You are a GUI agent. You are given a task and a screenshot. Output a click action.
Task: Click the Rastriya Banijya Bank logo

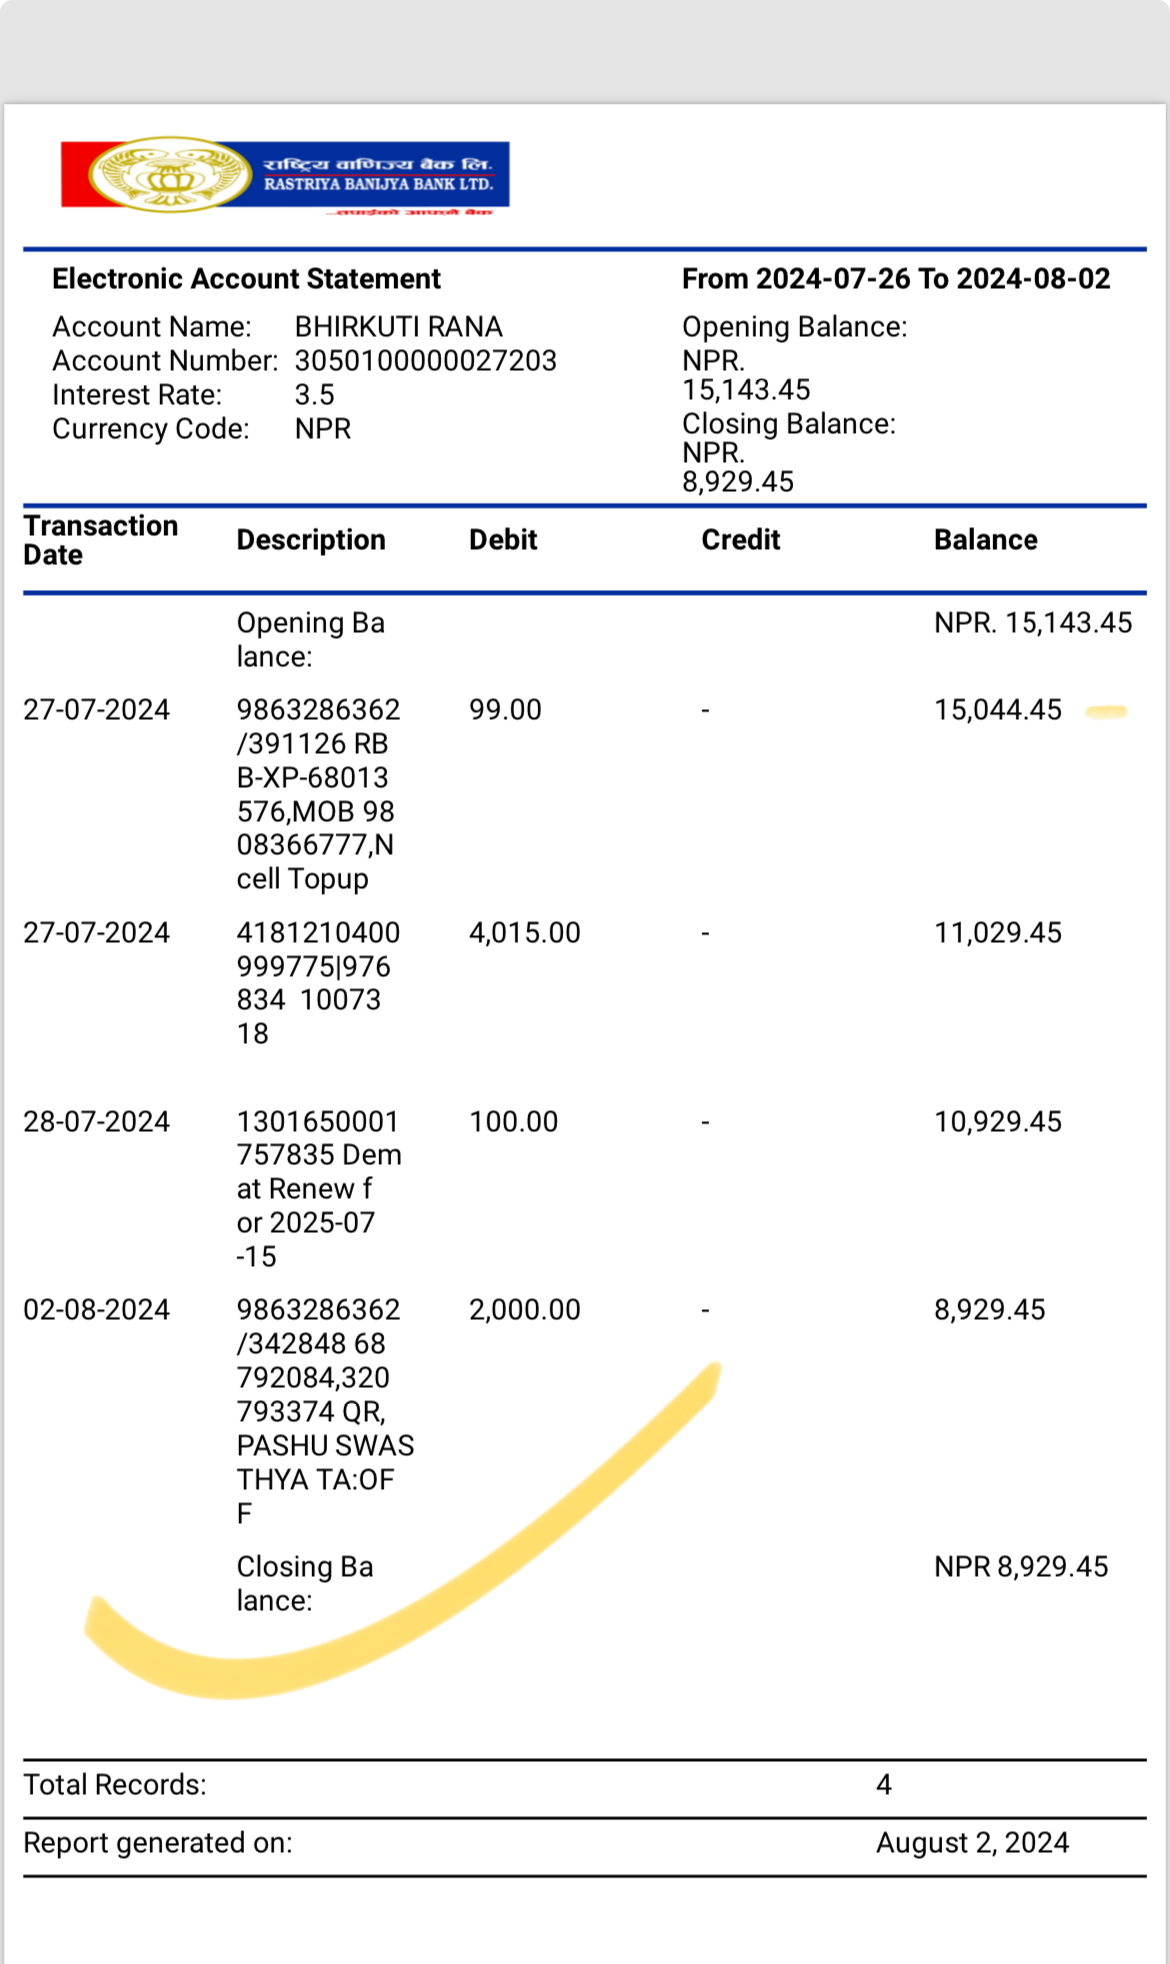[x=285, y=176]
